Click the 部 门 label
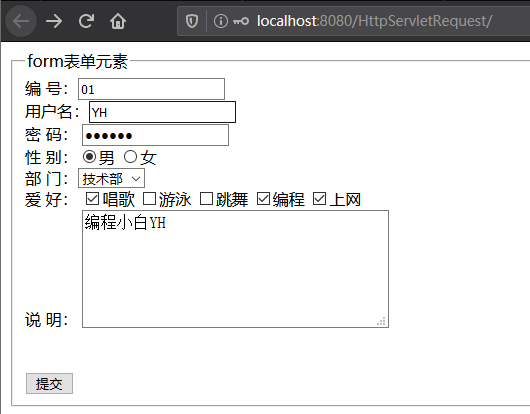Screen dimensions: 530x414 tap(46, 178)
